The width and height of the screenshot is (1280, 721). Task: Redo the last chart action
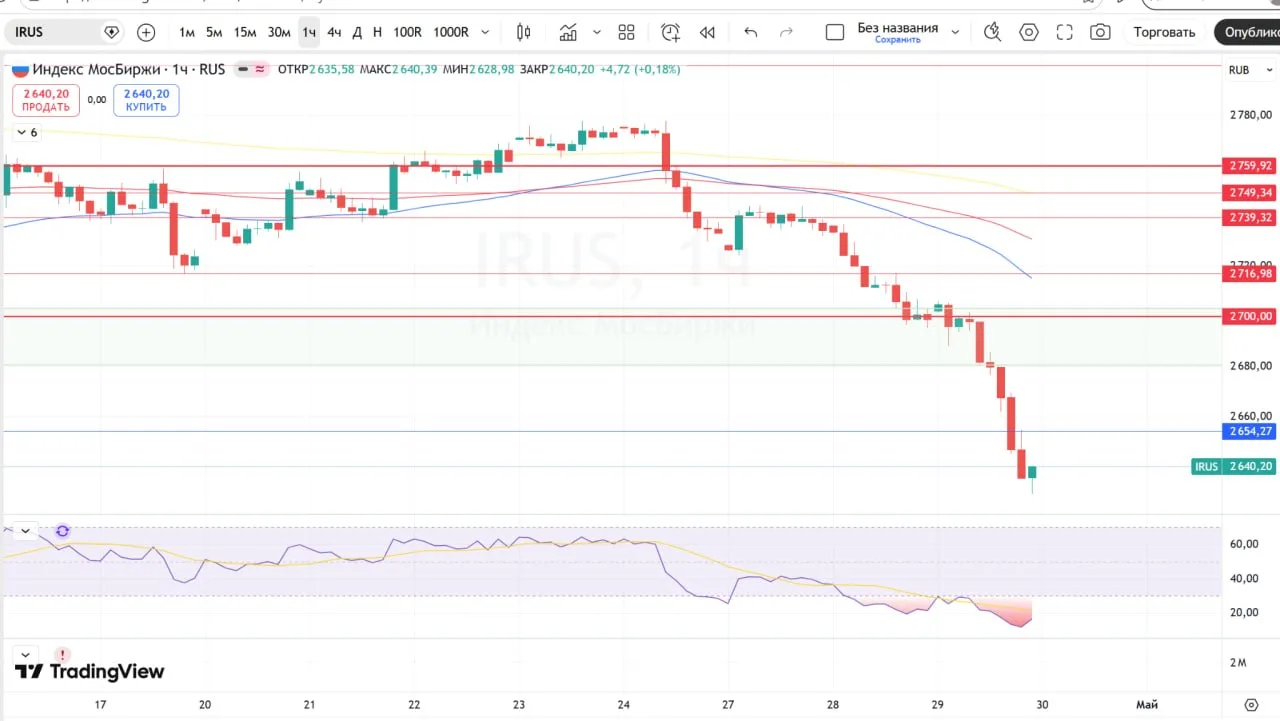[x=786, y=32]
